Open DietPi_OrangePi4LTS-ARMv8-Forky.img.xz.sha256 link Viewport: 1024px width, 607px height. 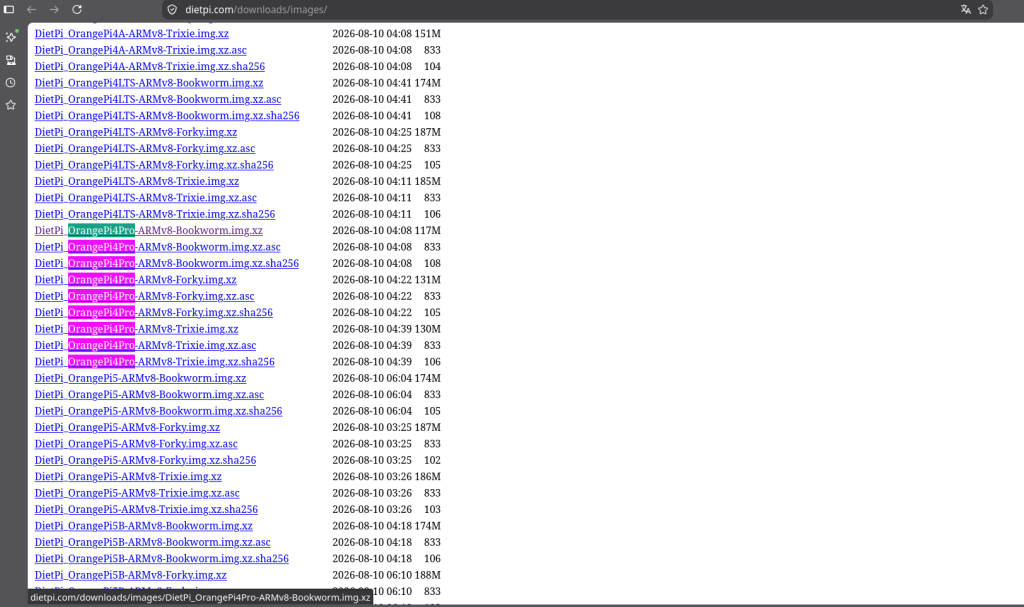(154, 165)
